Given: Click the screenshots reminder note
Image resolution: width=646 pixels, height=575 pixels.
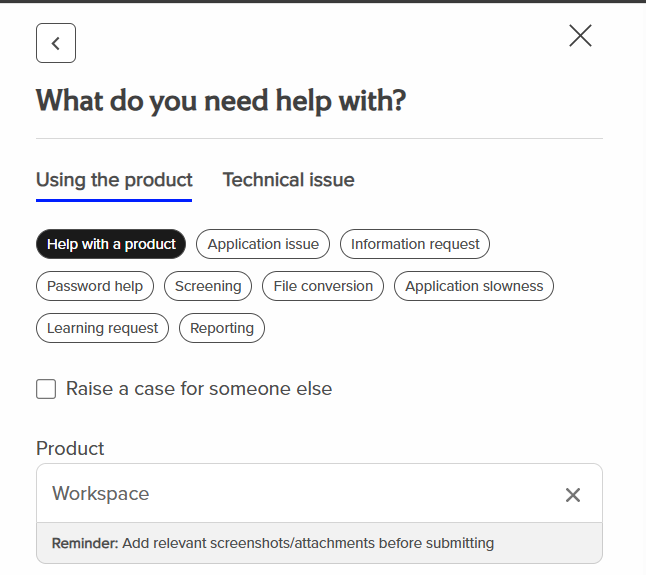Looking at the screenshot, I should (273, 544).
